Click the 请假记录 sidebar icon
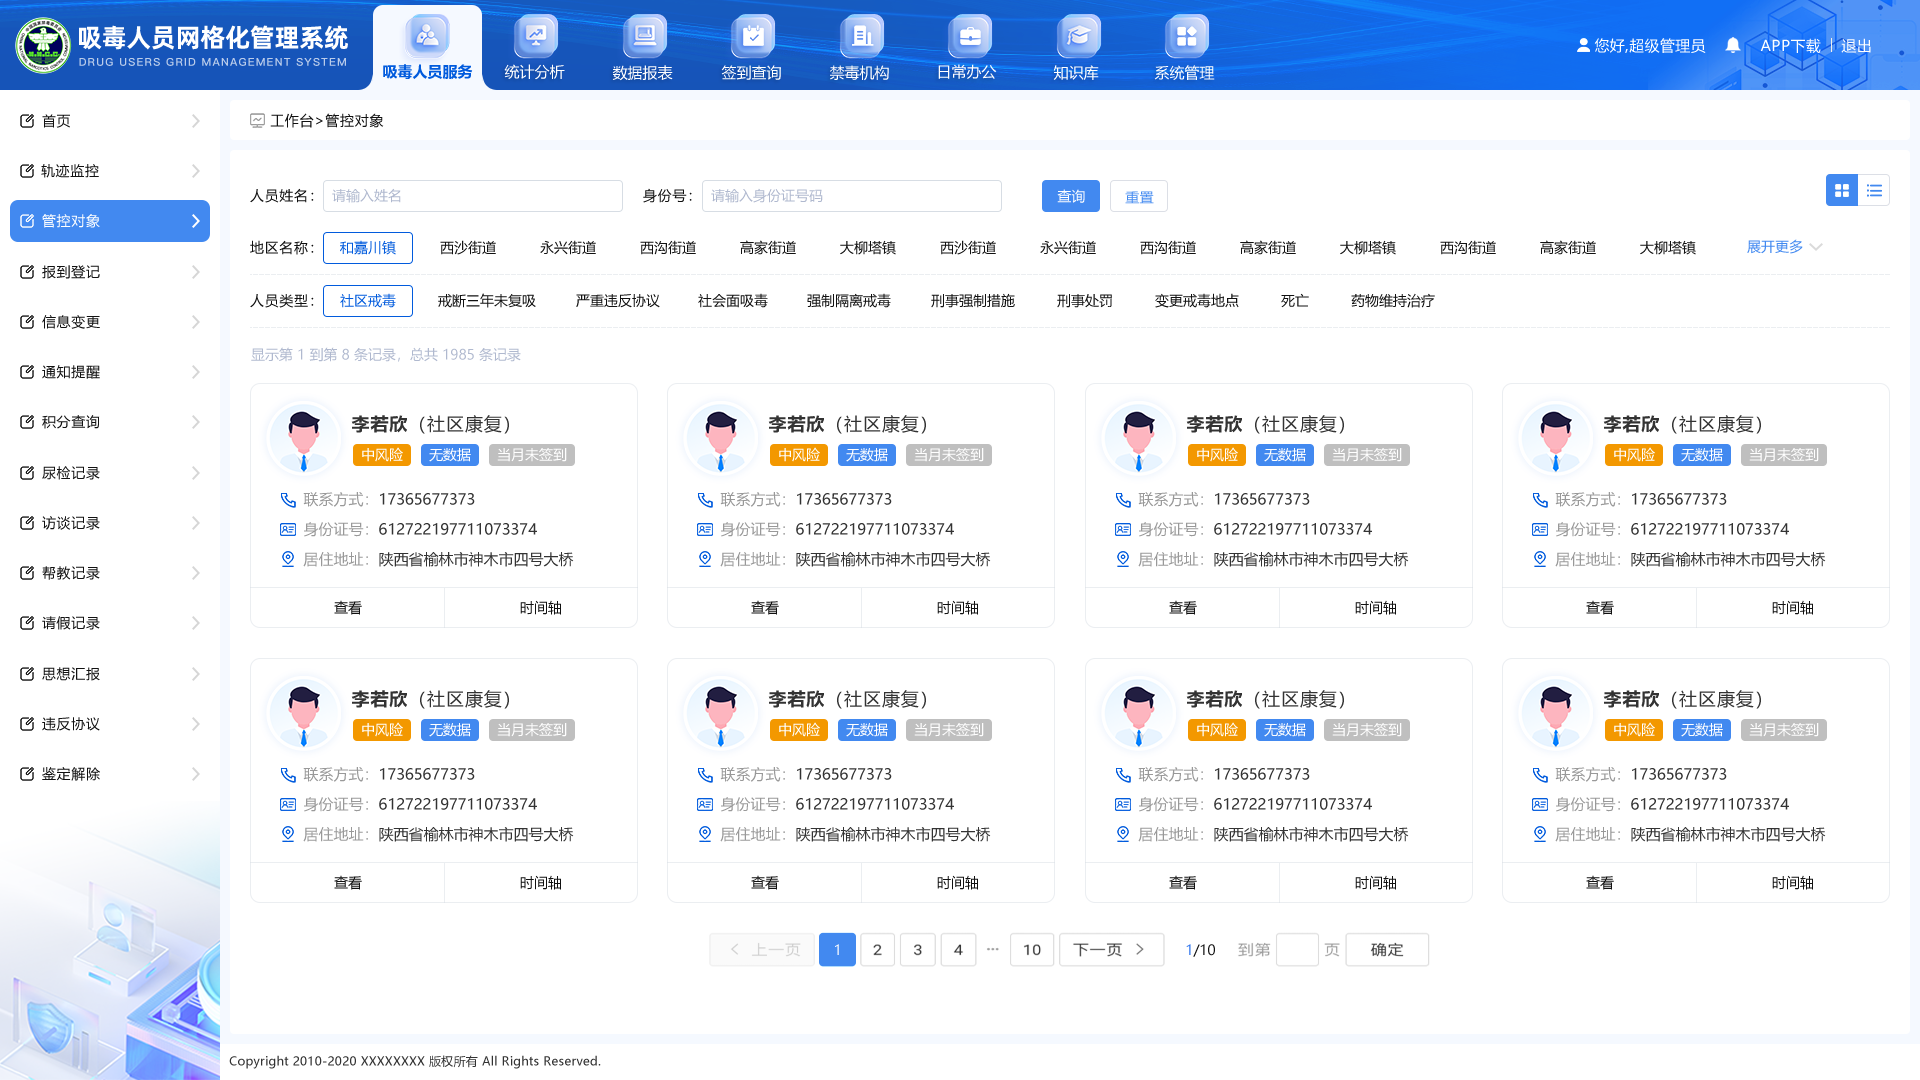 (x=27, y=623)
